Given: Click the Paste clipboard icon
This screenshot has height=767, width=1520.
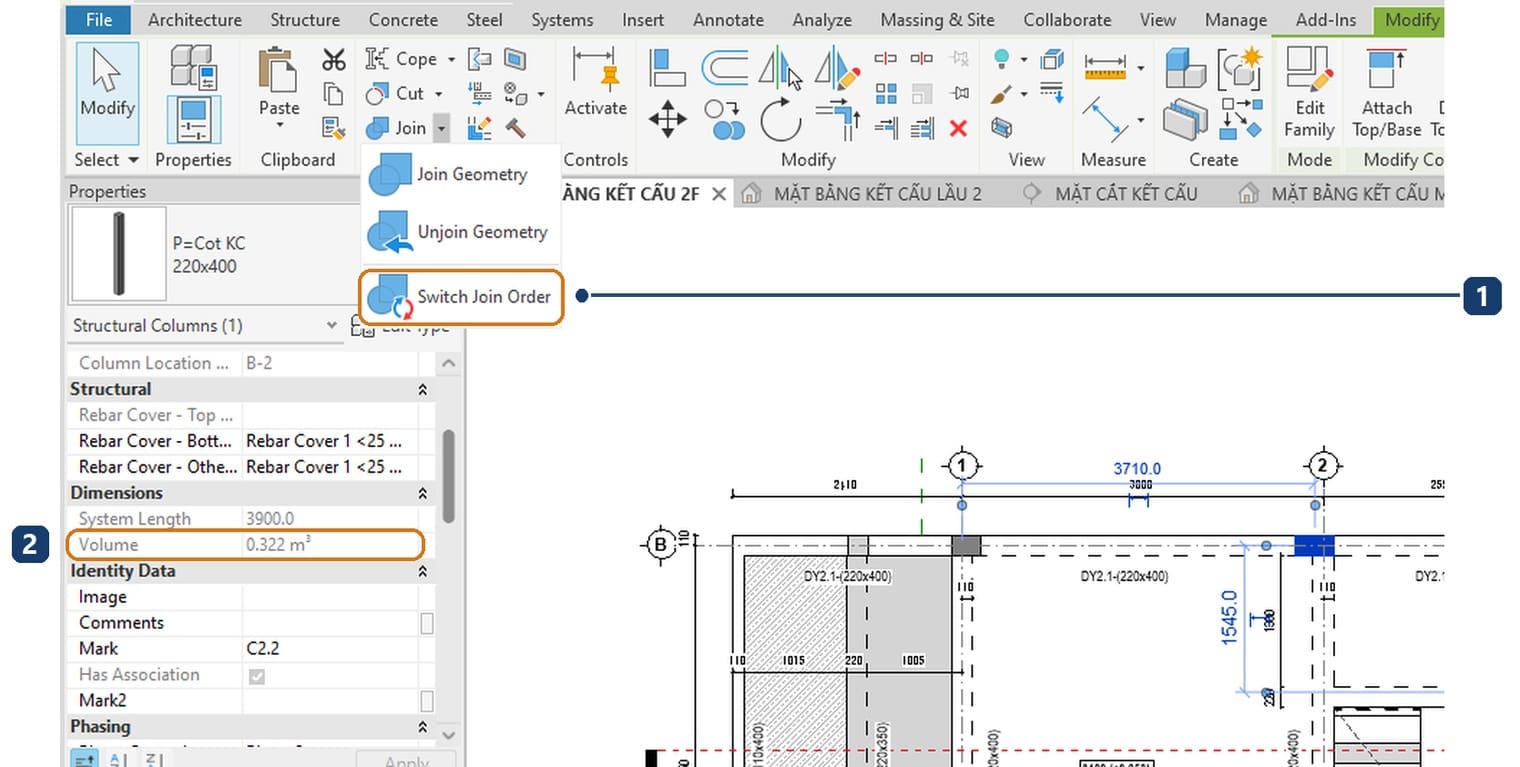Looking at the screenshot, I should point(279,70).
